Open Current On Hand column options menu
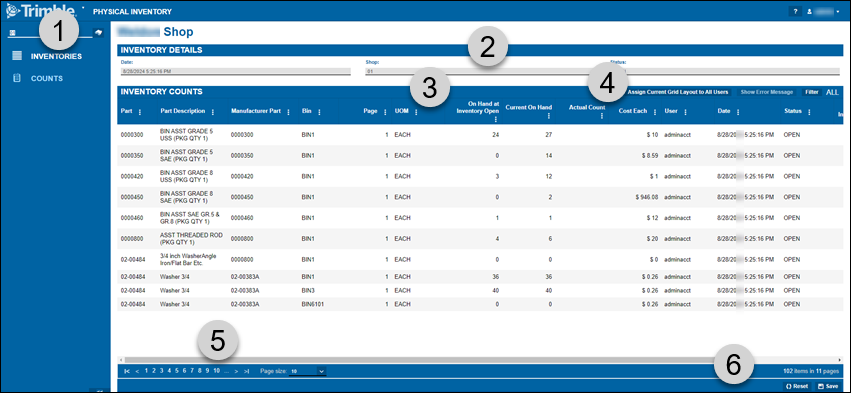This screenshot has width=851, height=393. point(549,116)
